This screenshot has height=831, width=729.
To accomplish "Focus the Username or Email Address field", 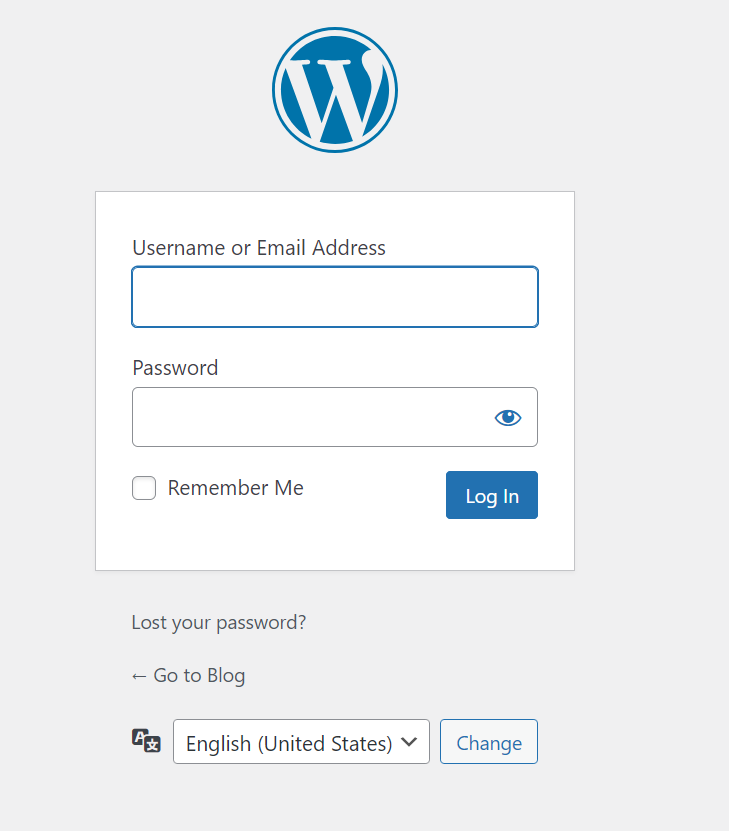I will [x=335, y=297].
